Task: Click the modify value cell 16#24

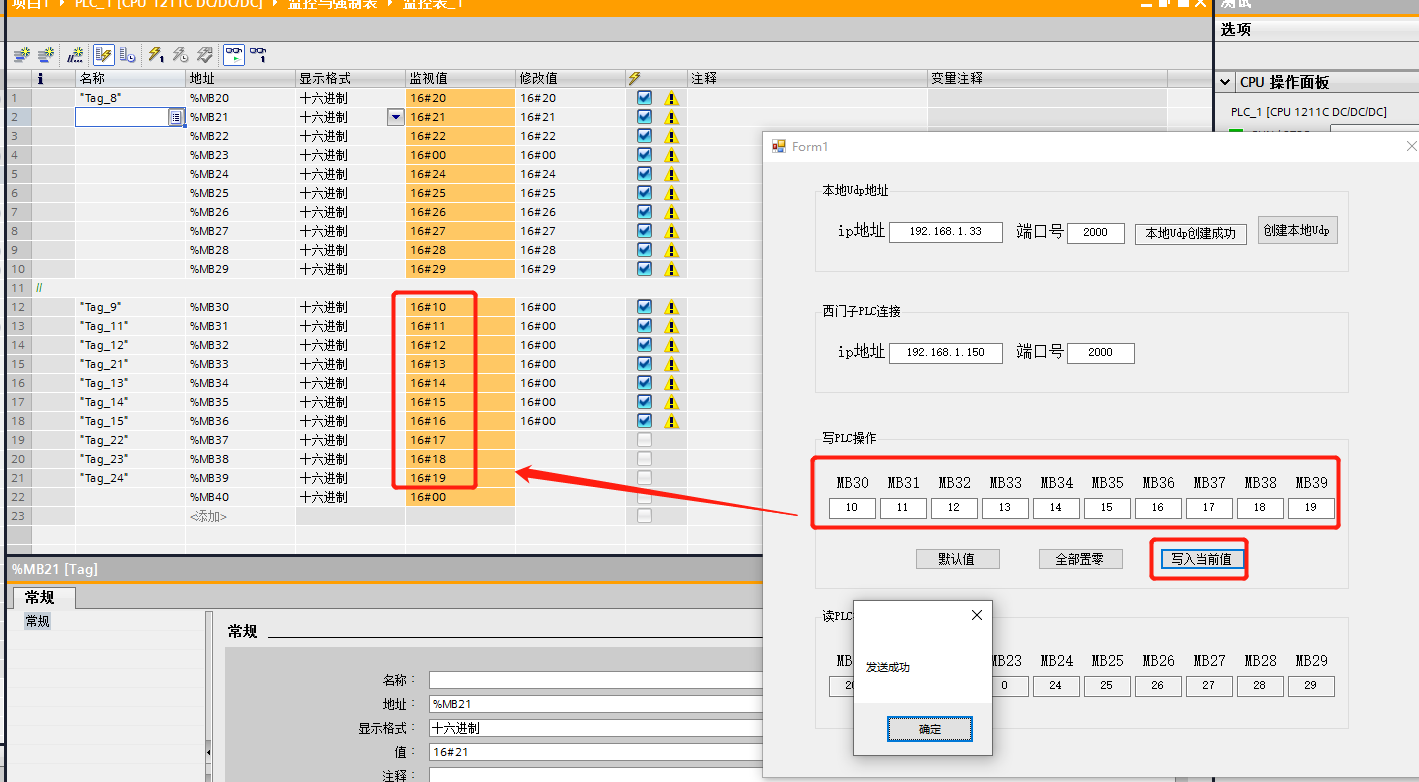Action: [570, 174]
